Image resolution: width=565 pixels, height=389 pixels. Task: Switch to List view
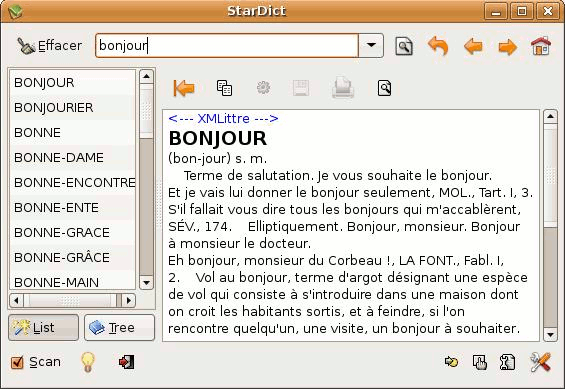point(43,327)
